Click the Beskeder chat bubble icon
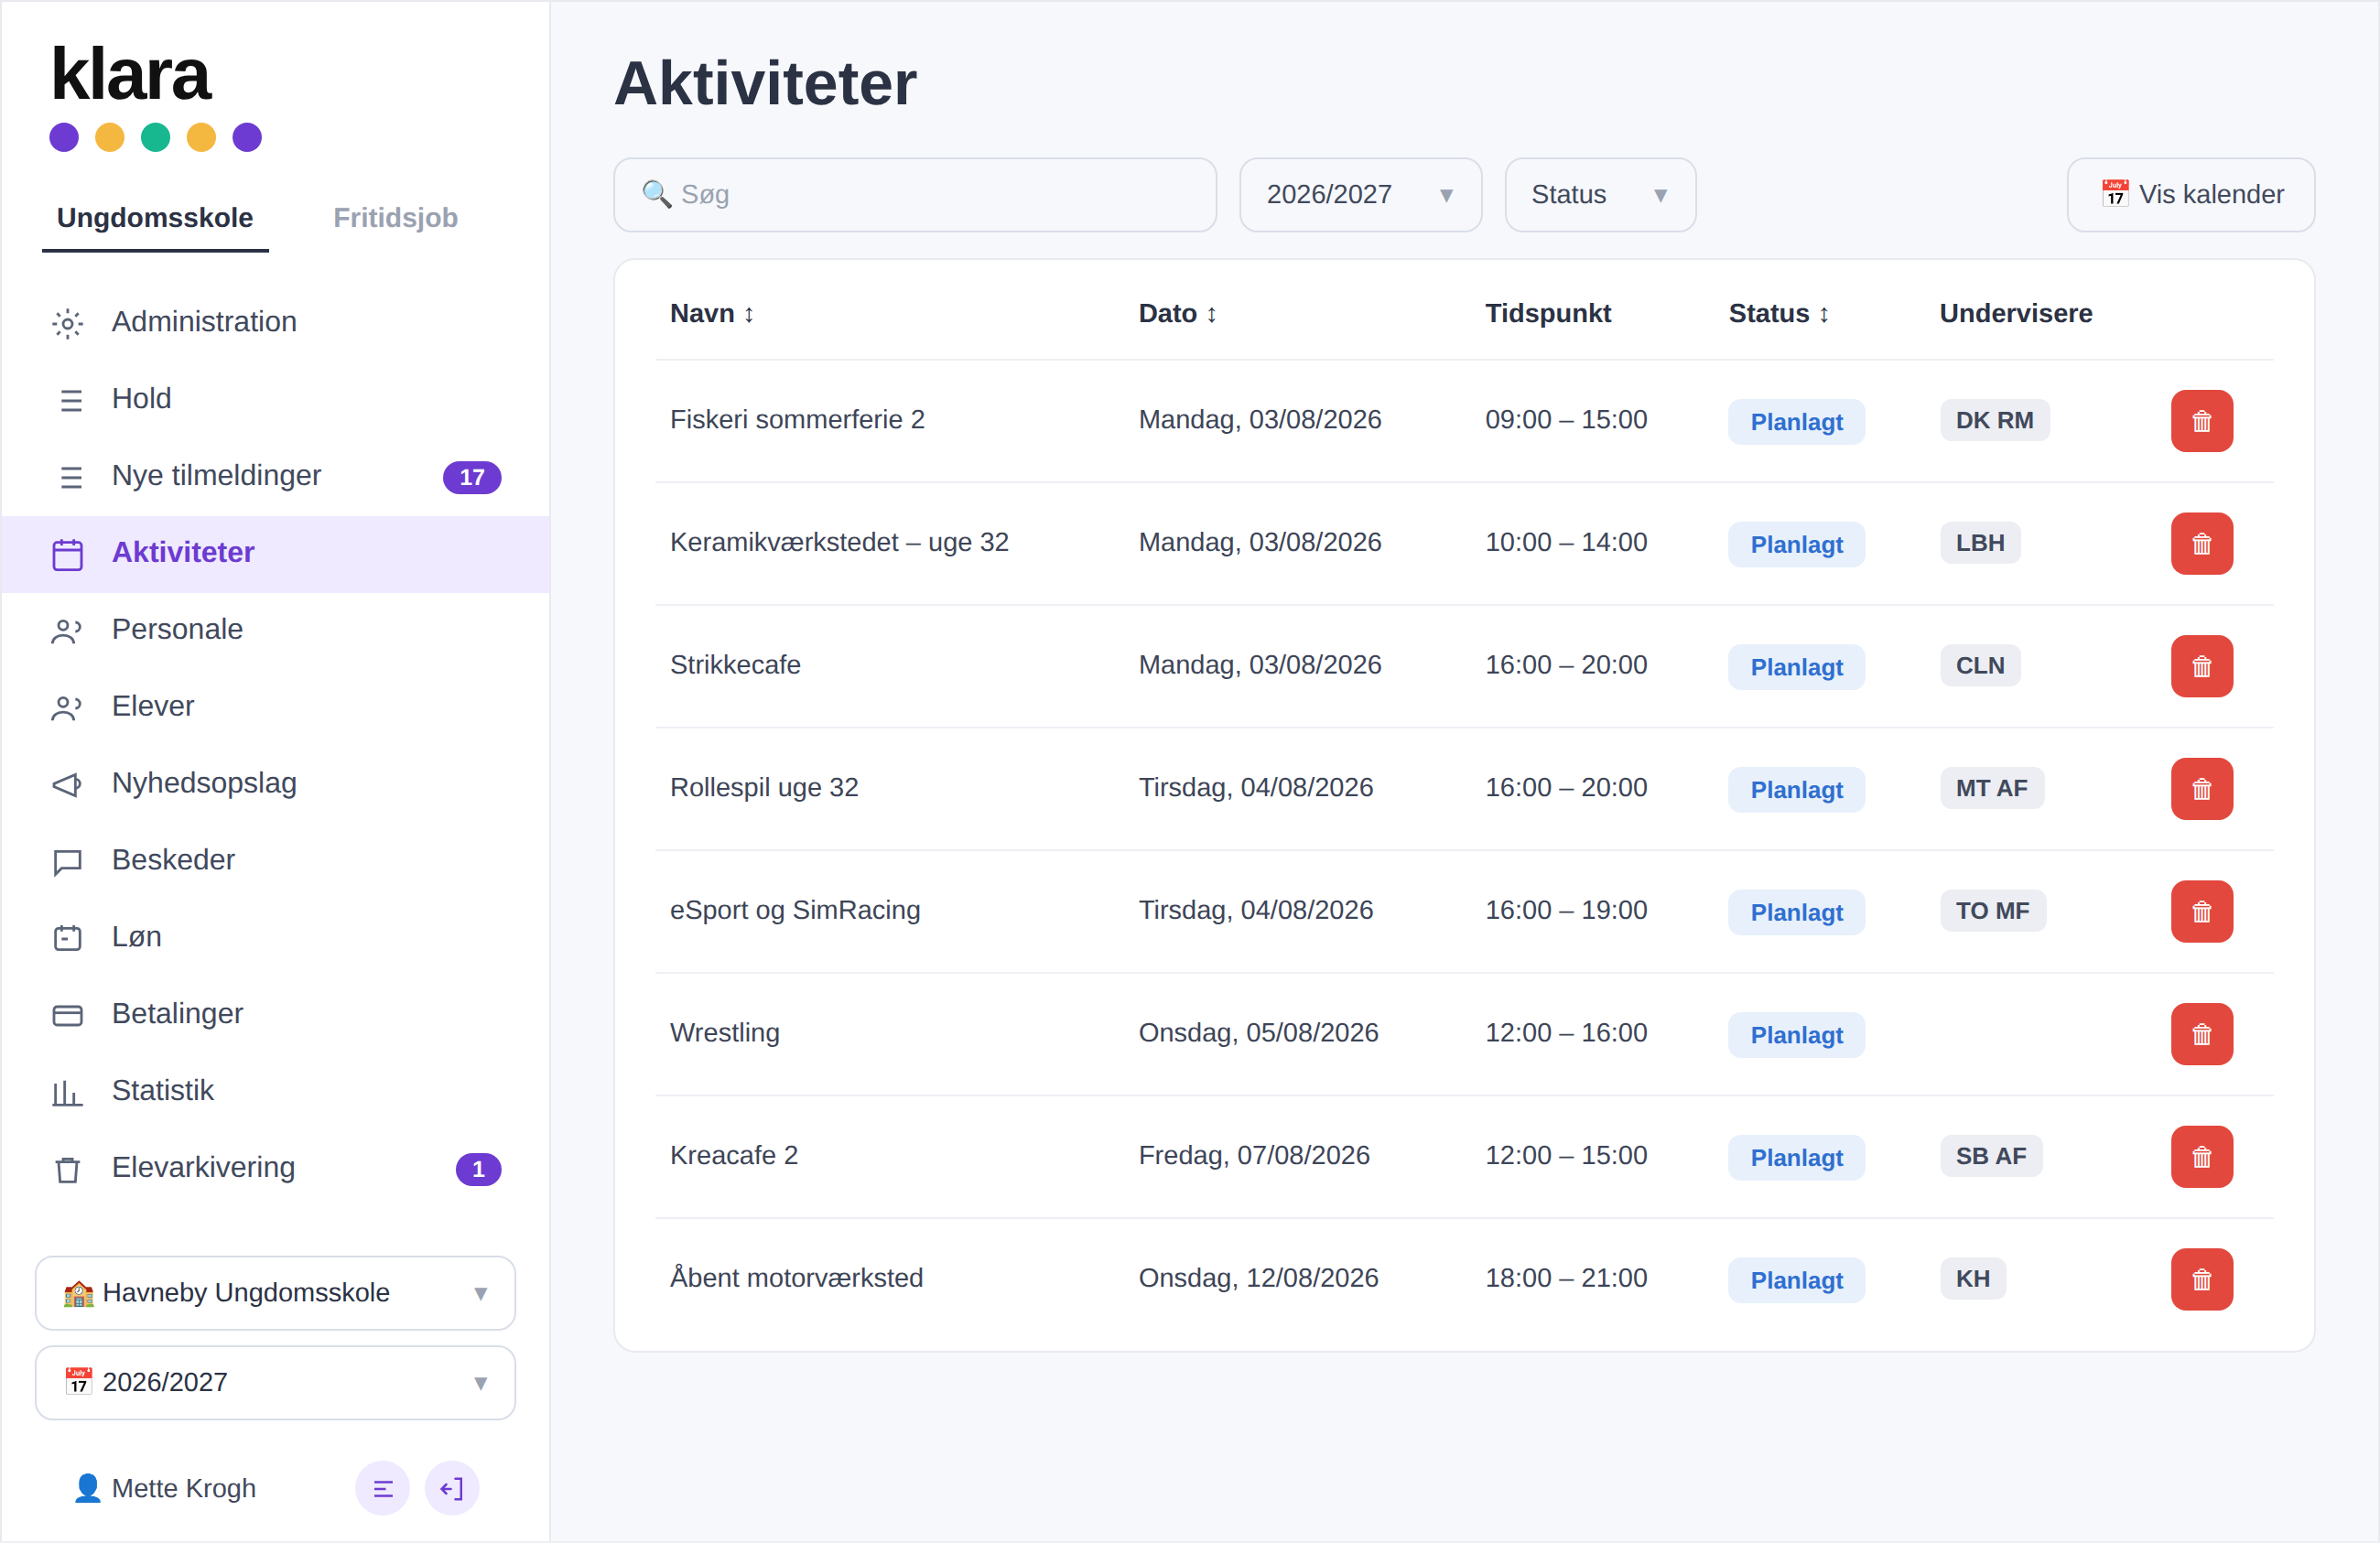This screenshot has height=1543, width=2380. (67, 862)
